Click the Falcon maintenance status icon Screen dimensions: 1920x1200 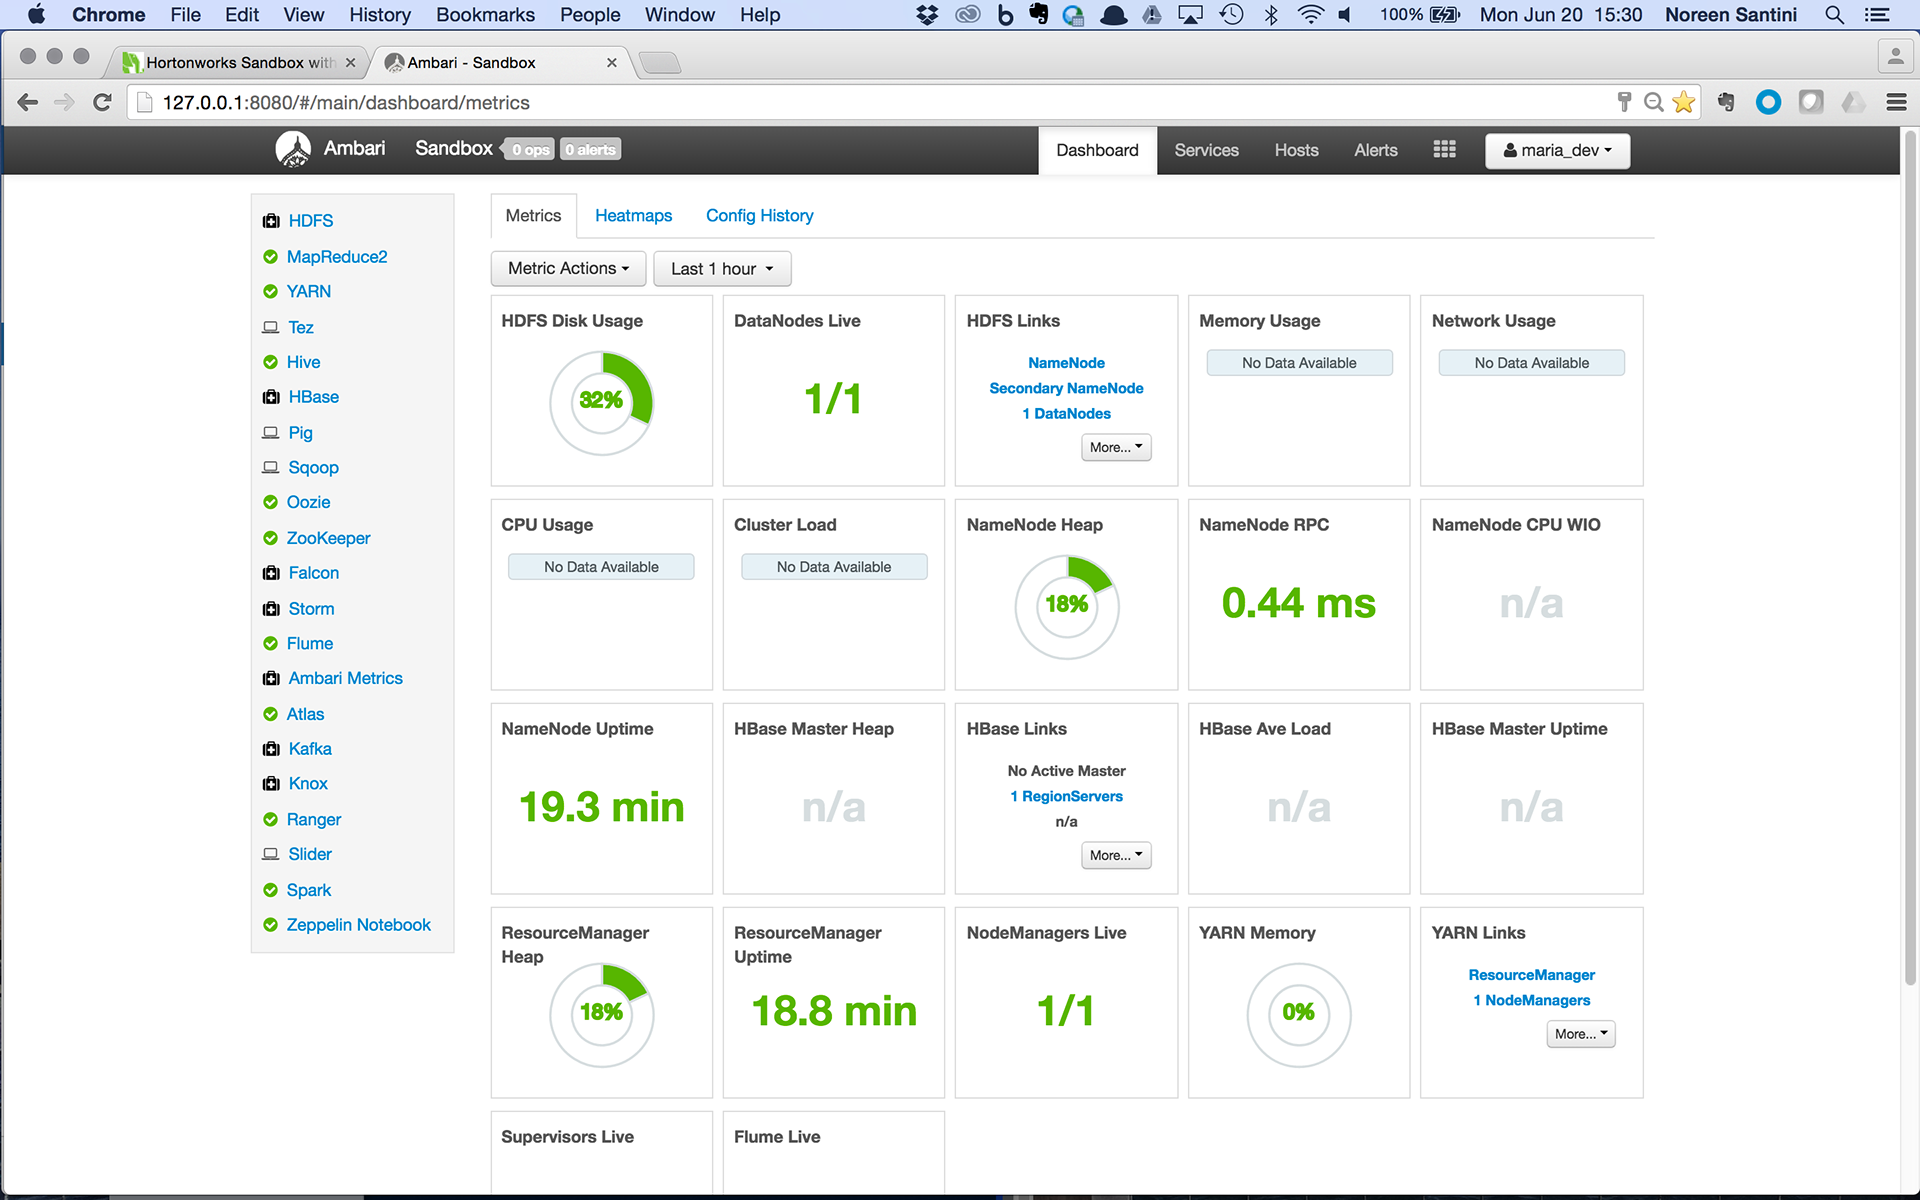(271, 573)
